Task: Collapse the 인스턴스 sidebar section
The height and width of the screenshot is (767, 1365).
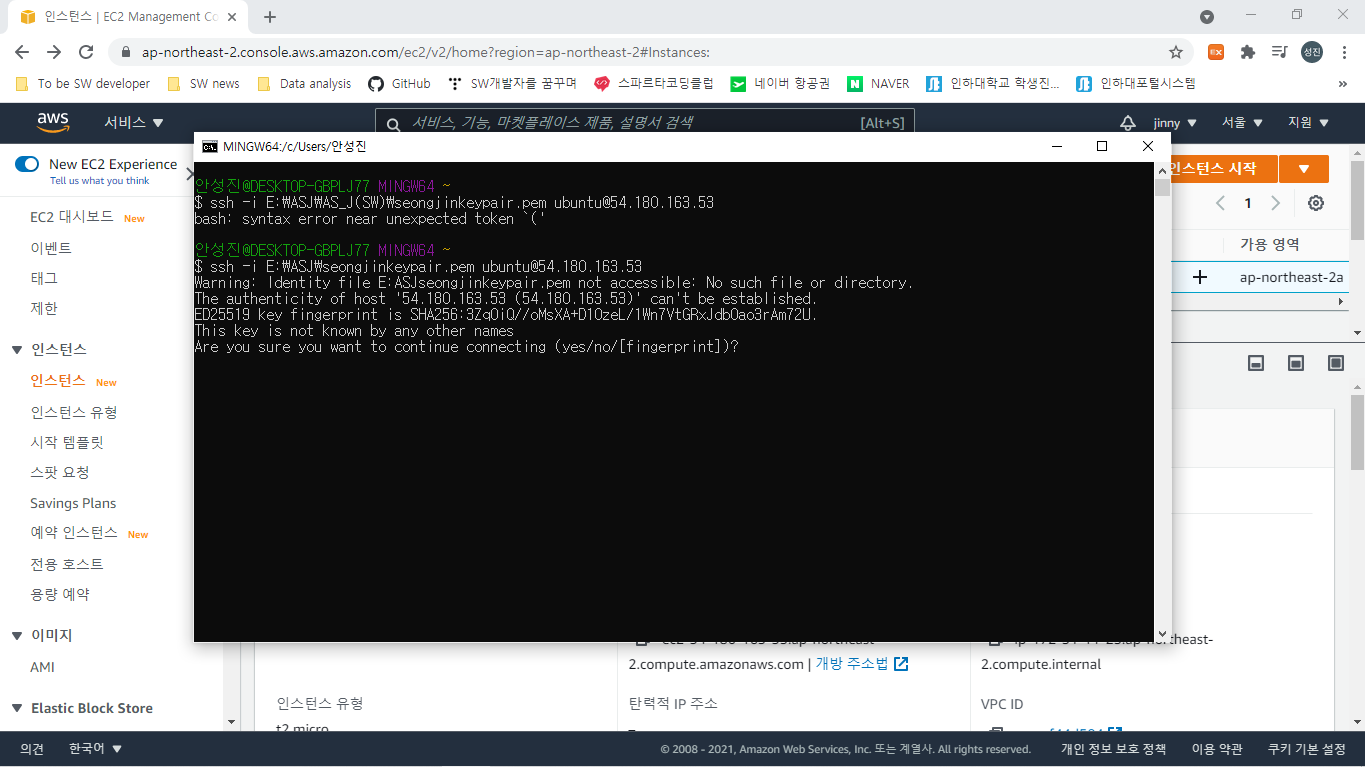Action: pos(17,350)
